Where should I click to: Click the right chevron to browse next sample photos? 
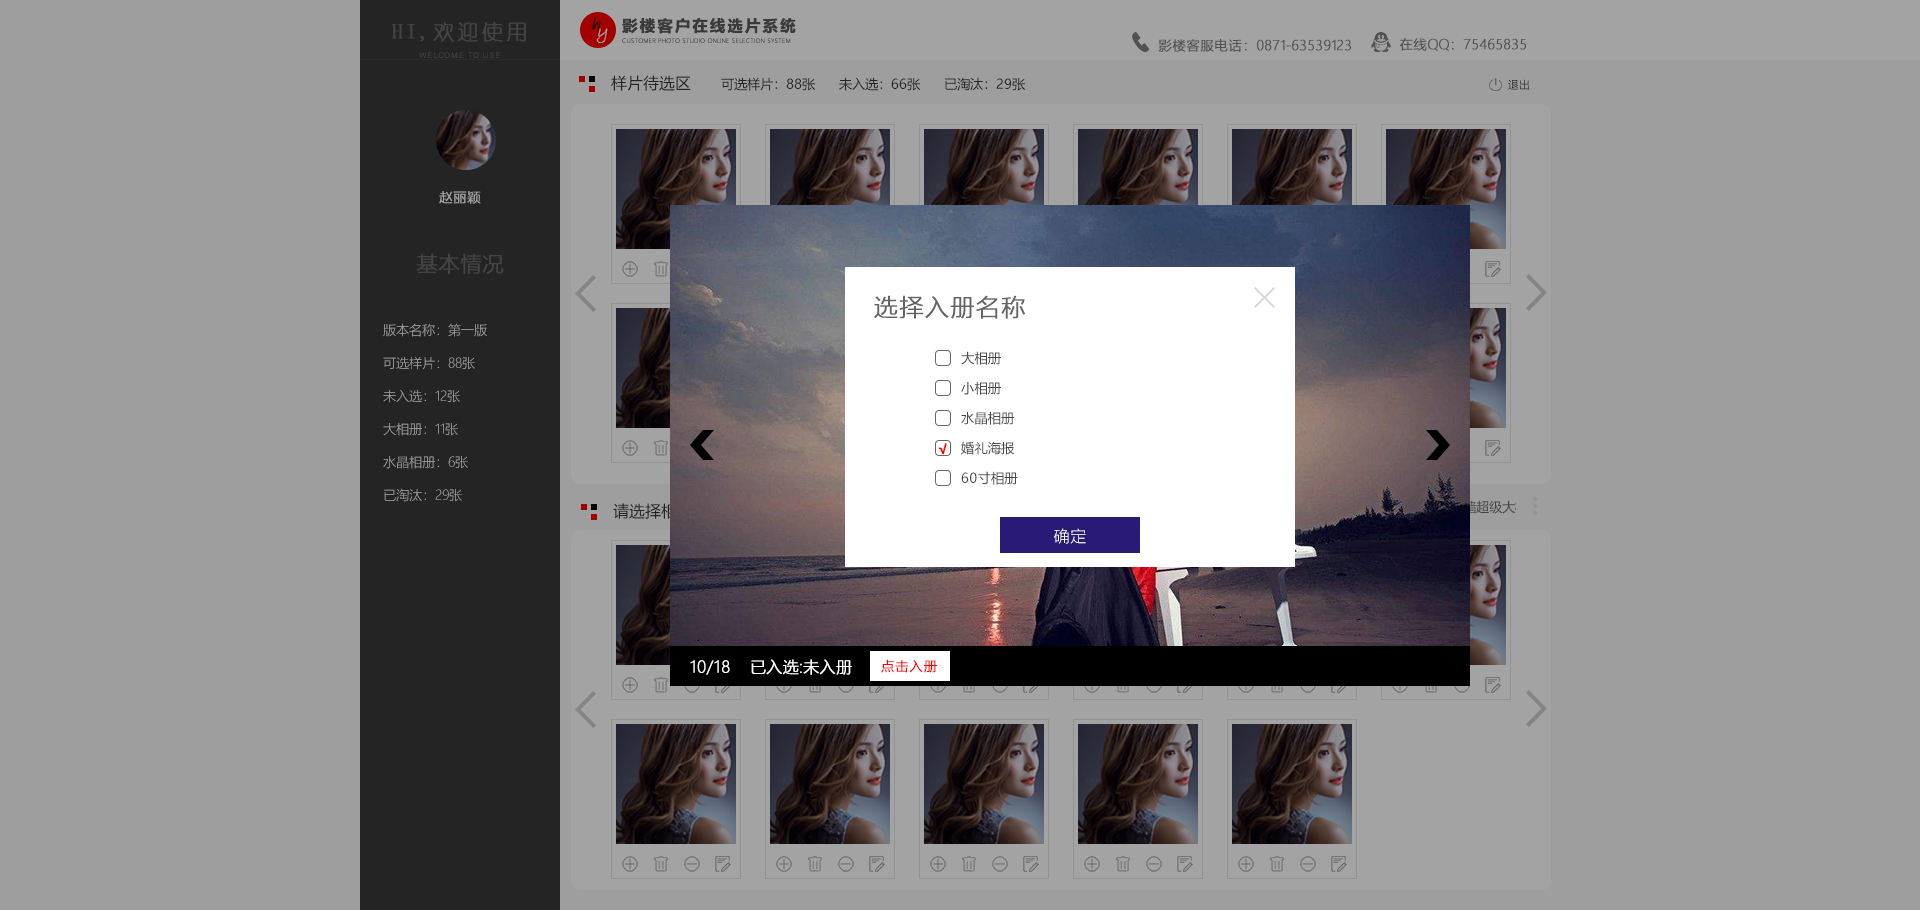(1537, 293)
